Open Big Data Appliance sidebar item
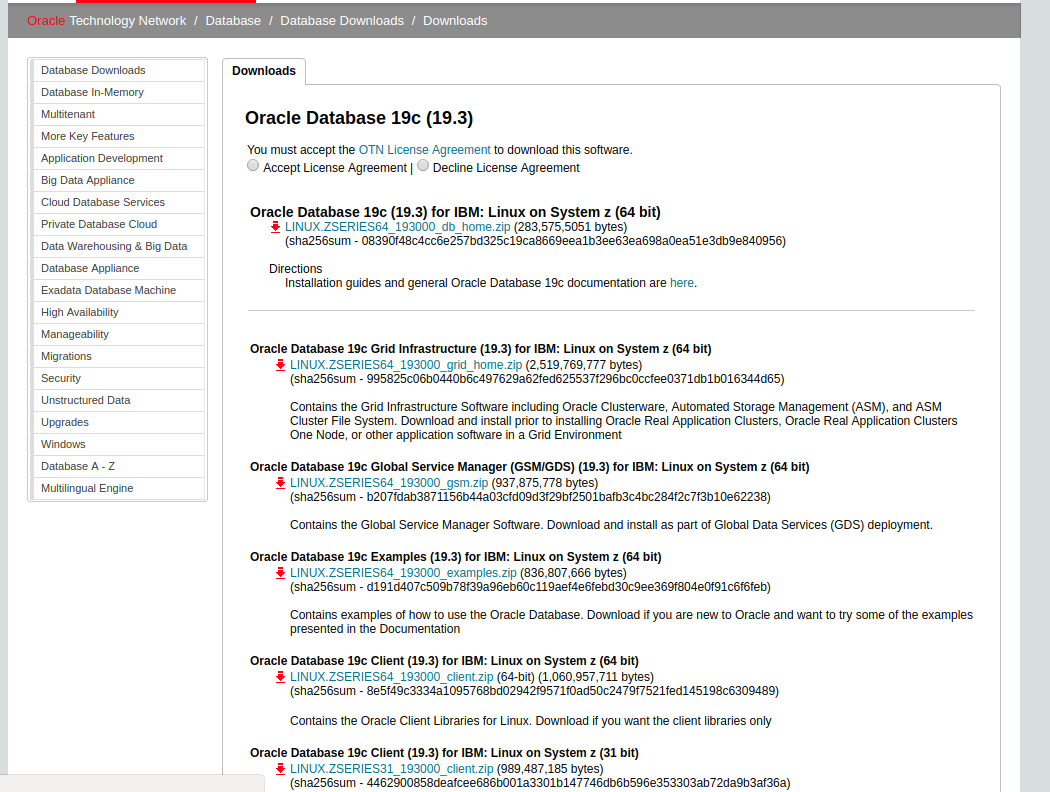The height and width of the screenshot is (792, 1050). (x=118, y=181)
